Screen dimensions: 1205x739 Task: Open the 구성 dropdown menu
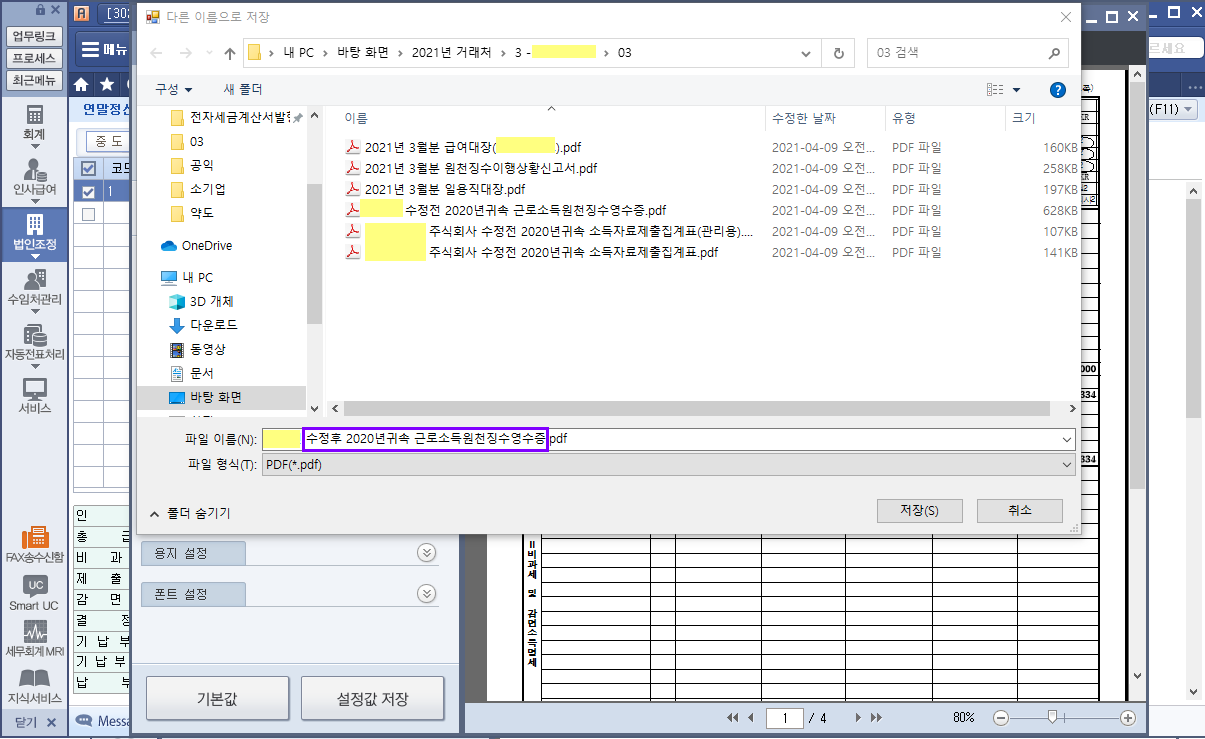pyautogui.click(x=173, y=90)
